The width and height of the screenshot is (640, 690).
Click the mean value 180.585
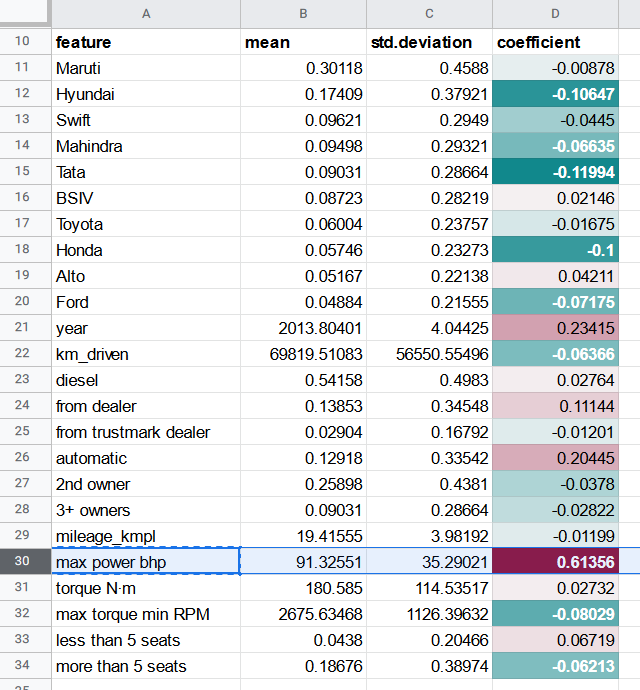tap(303, 587)
